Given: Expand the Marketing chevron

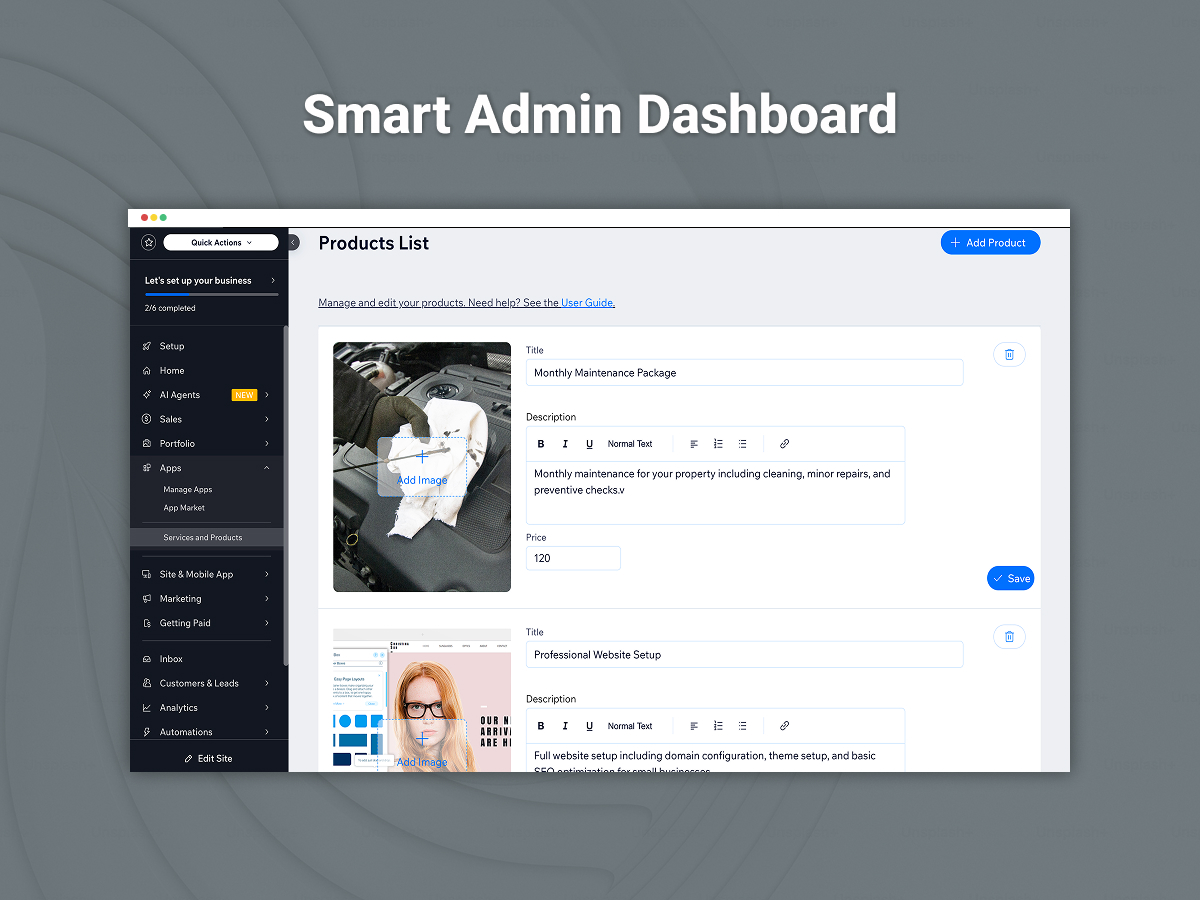Looking at the screenshot, I should pyautogui.click(x=267, y=599).
